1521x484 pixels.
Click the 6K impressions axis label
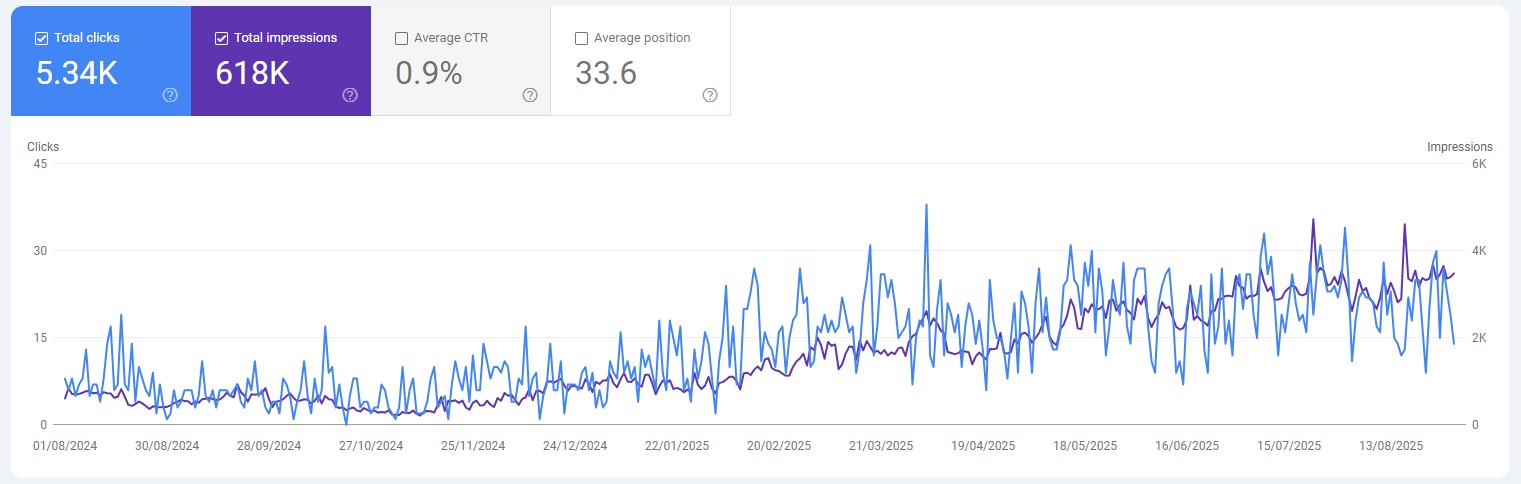[1479, 164]
